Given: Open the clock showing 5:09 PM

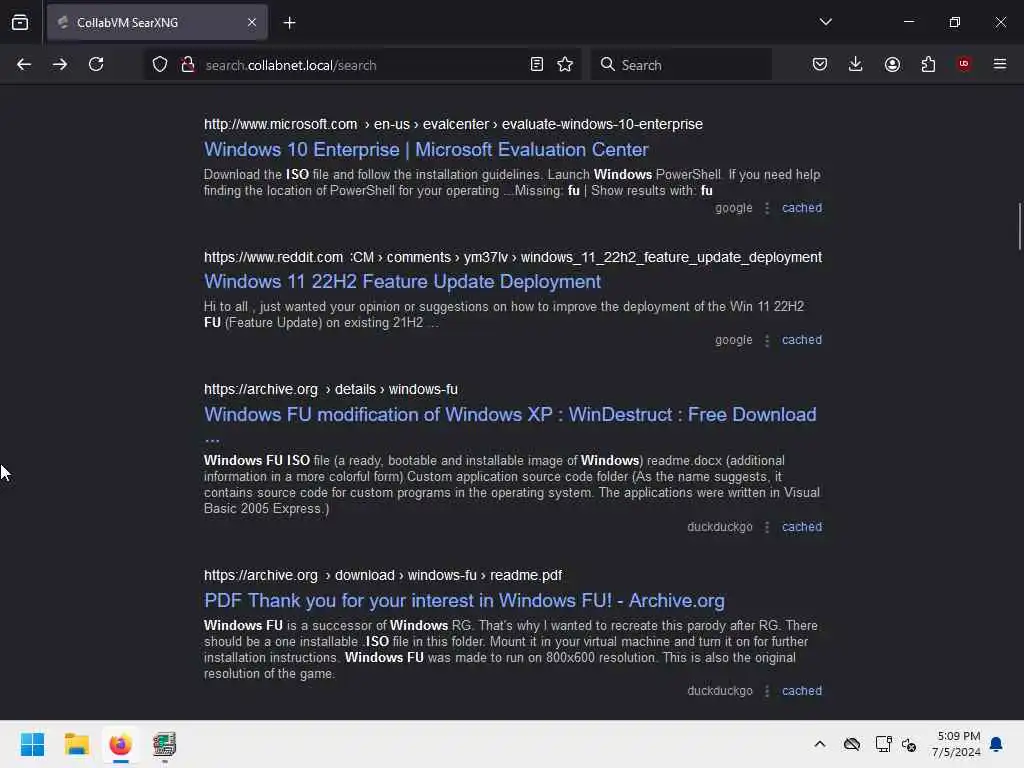Looking at the screenshot, I should point(955,744).
